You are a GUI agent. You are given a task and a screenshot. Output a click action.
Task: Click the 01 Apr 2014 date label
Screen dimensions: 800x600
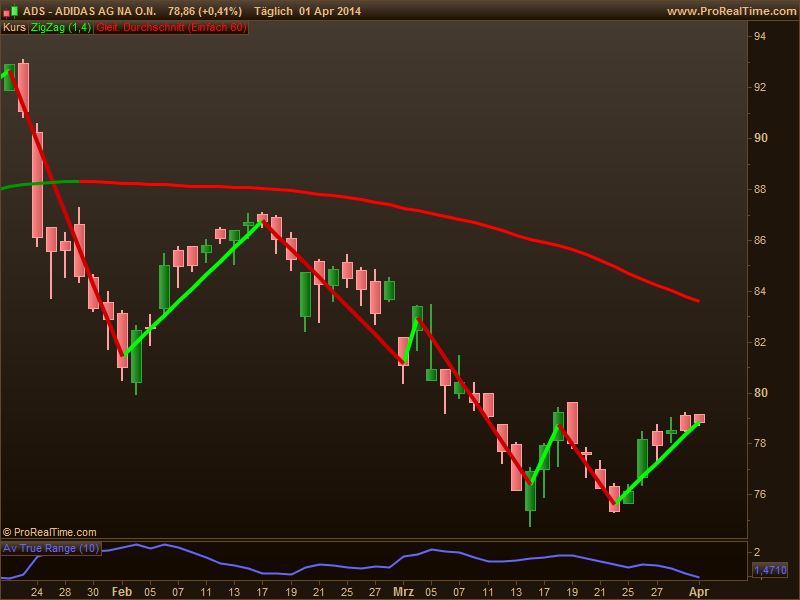(330, 11)
